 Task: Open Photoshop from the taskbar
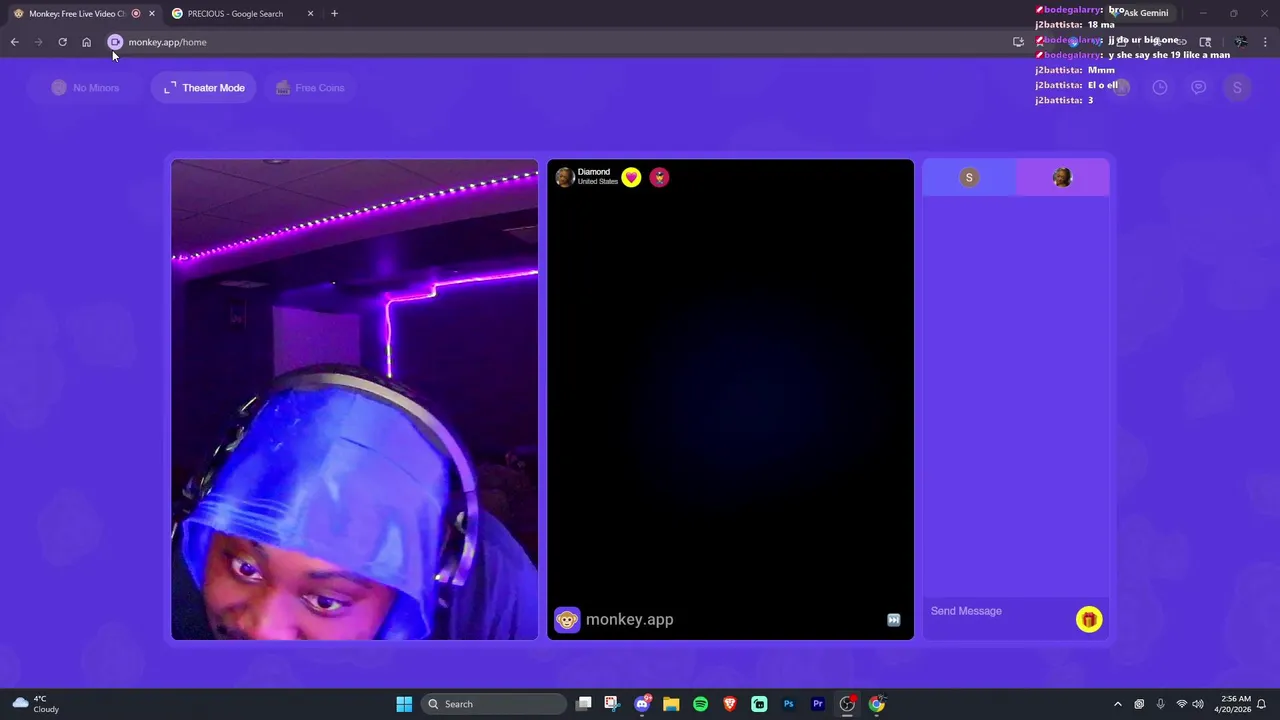pyautogui.click(x=788, y=704)
